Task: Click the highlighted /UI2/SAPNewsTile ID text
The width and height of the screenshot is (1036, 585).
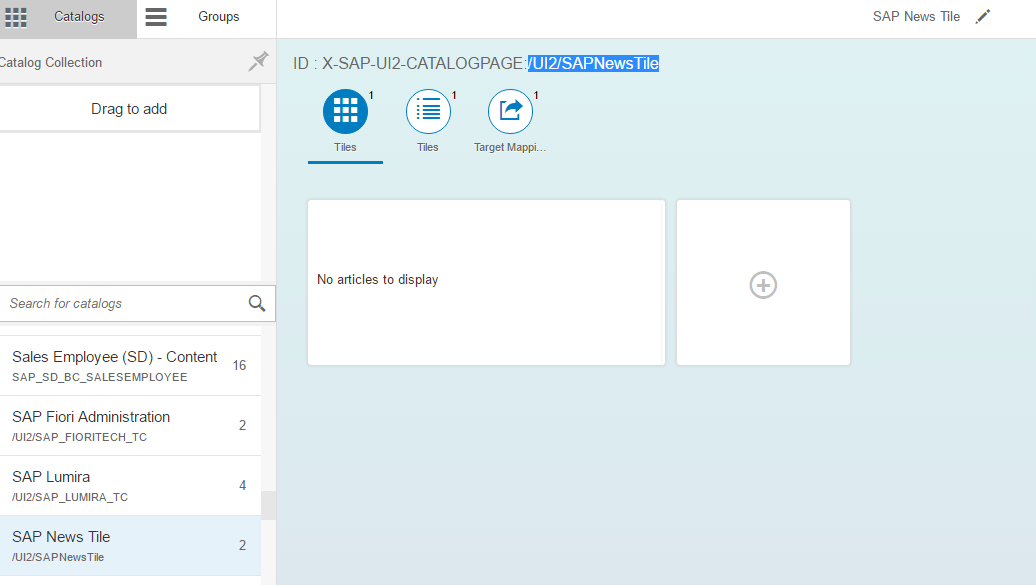Action: (593, 63)
